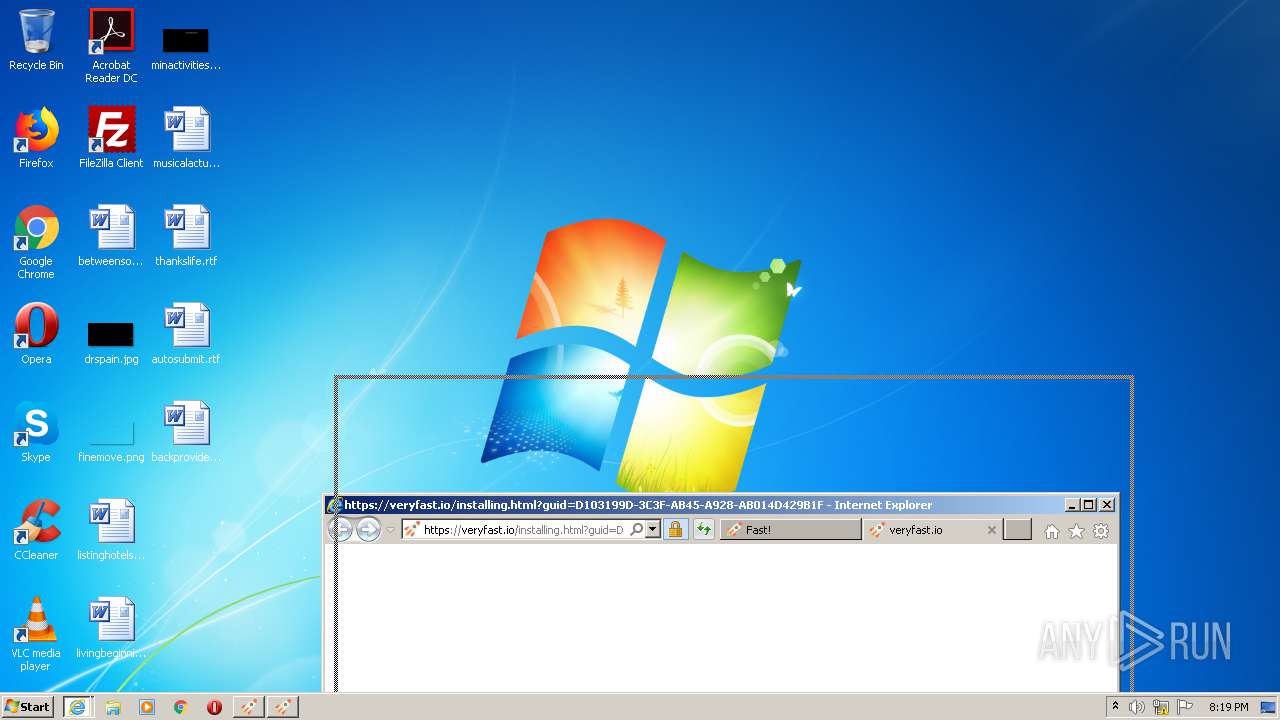The image size is (1280, 720).
Task: Open the volume speaker tray icon
Action: tap(1137, 707)
